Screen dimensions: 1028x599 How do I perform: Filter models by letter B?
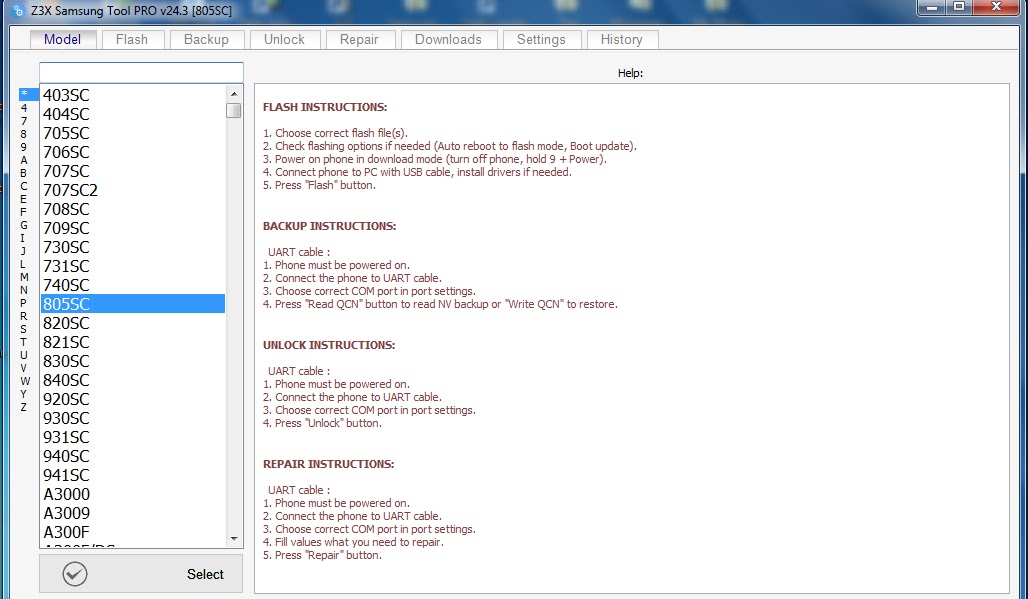pos(24,174)
